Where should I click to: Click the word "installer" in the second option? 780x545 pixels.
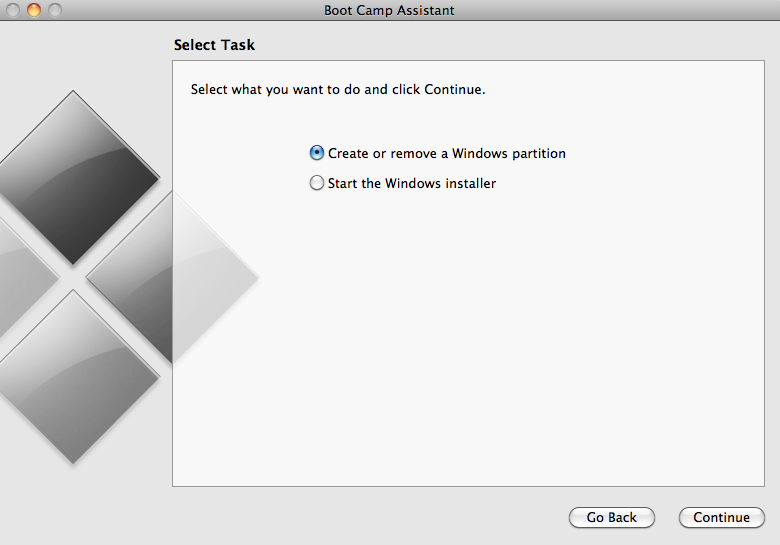click(x=471, y=184)
